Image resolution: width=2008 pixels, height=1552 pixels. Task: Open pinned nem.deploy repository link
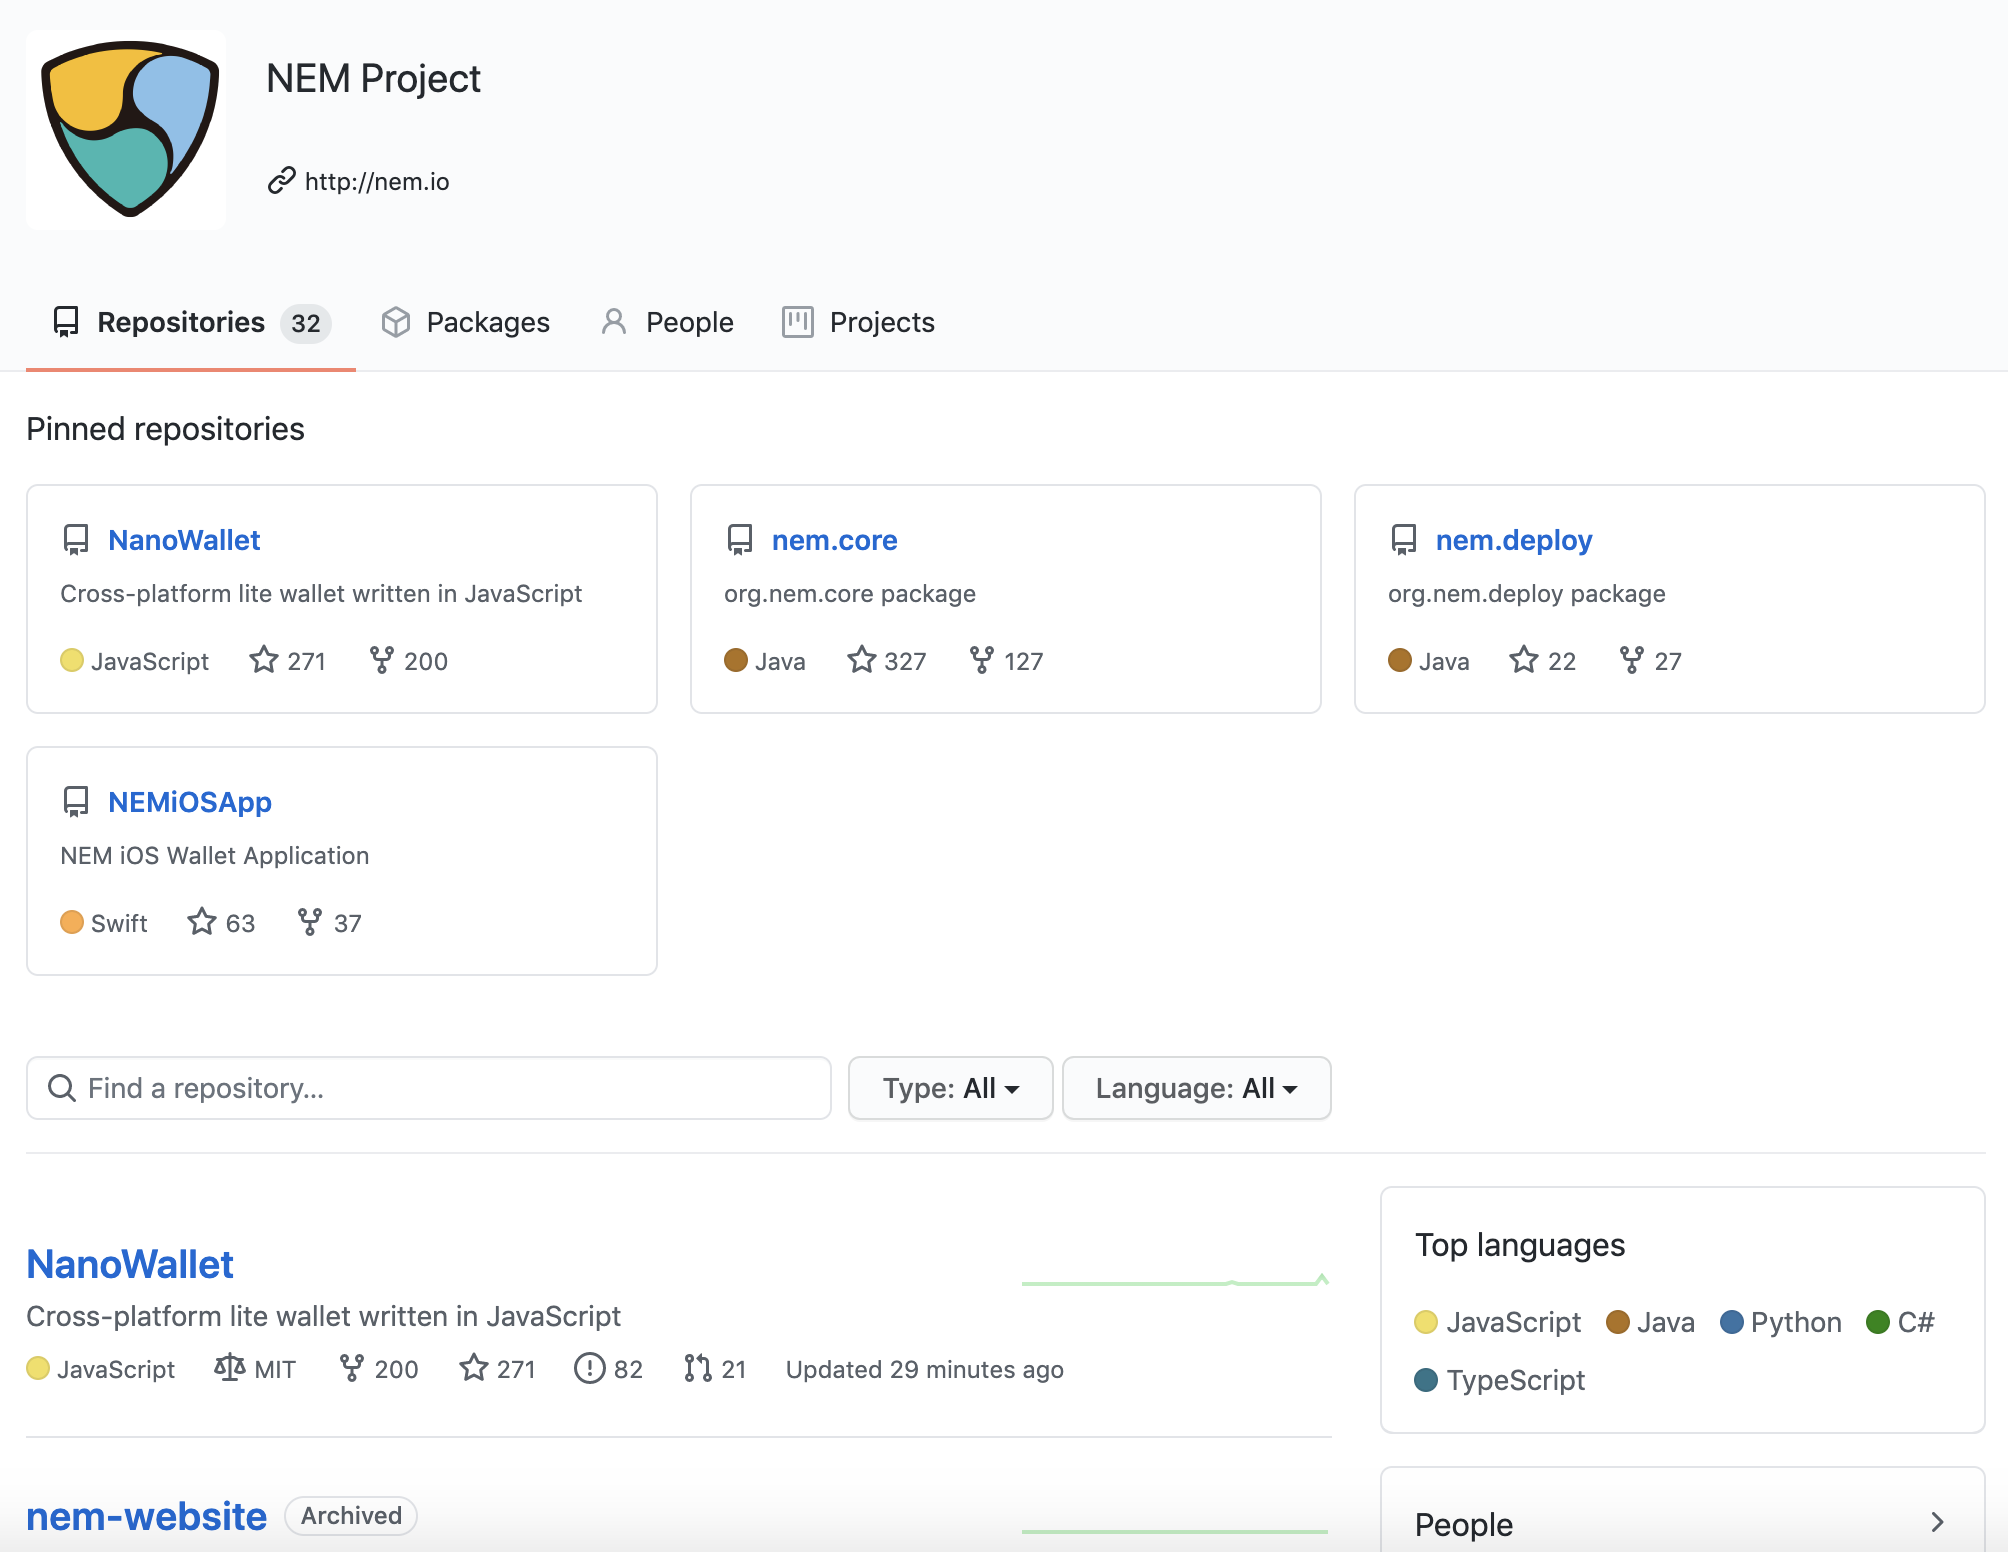pyautogui.click(x=1514, y=540)
